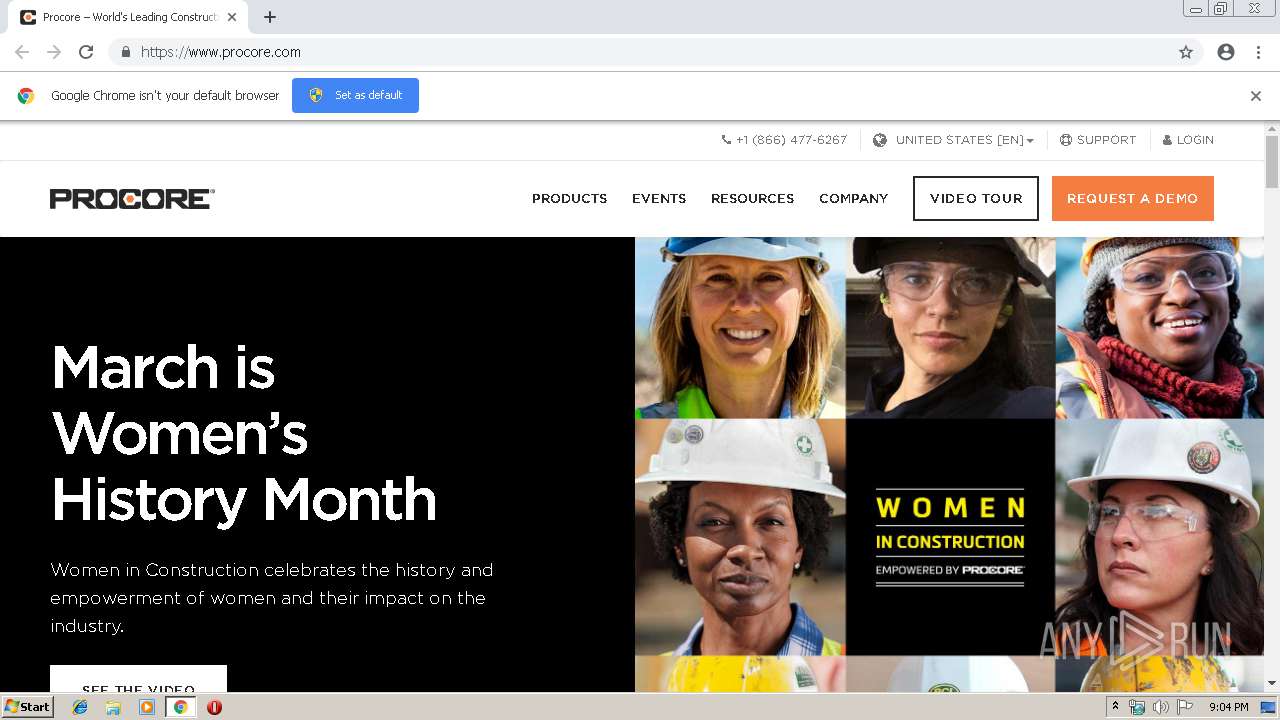
Task: Open the Login link
Action: [x=1195, y=140]
